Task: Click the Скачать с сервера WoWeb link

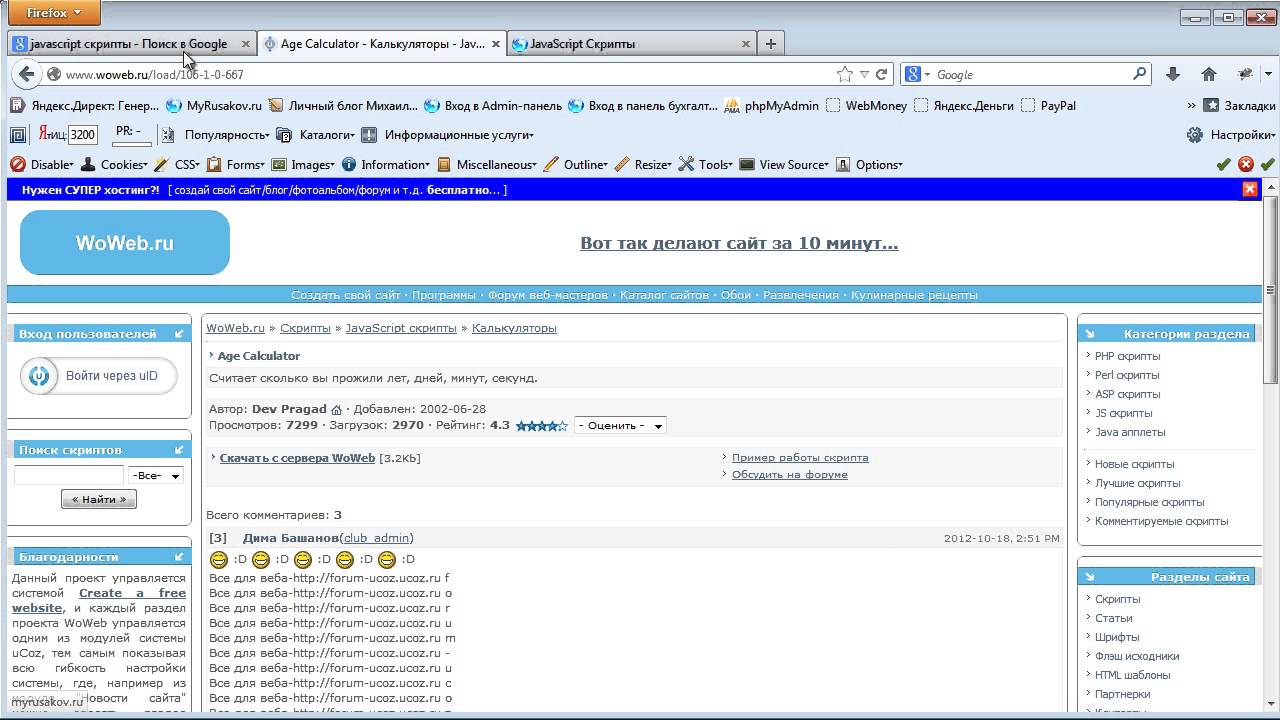Action: pos(297,458)
